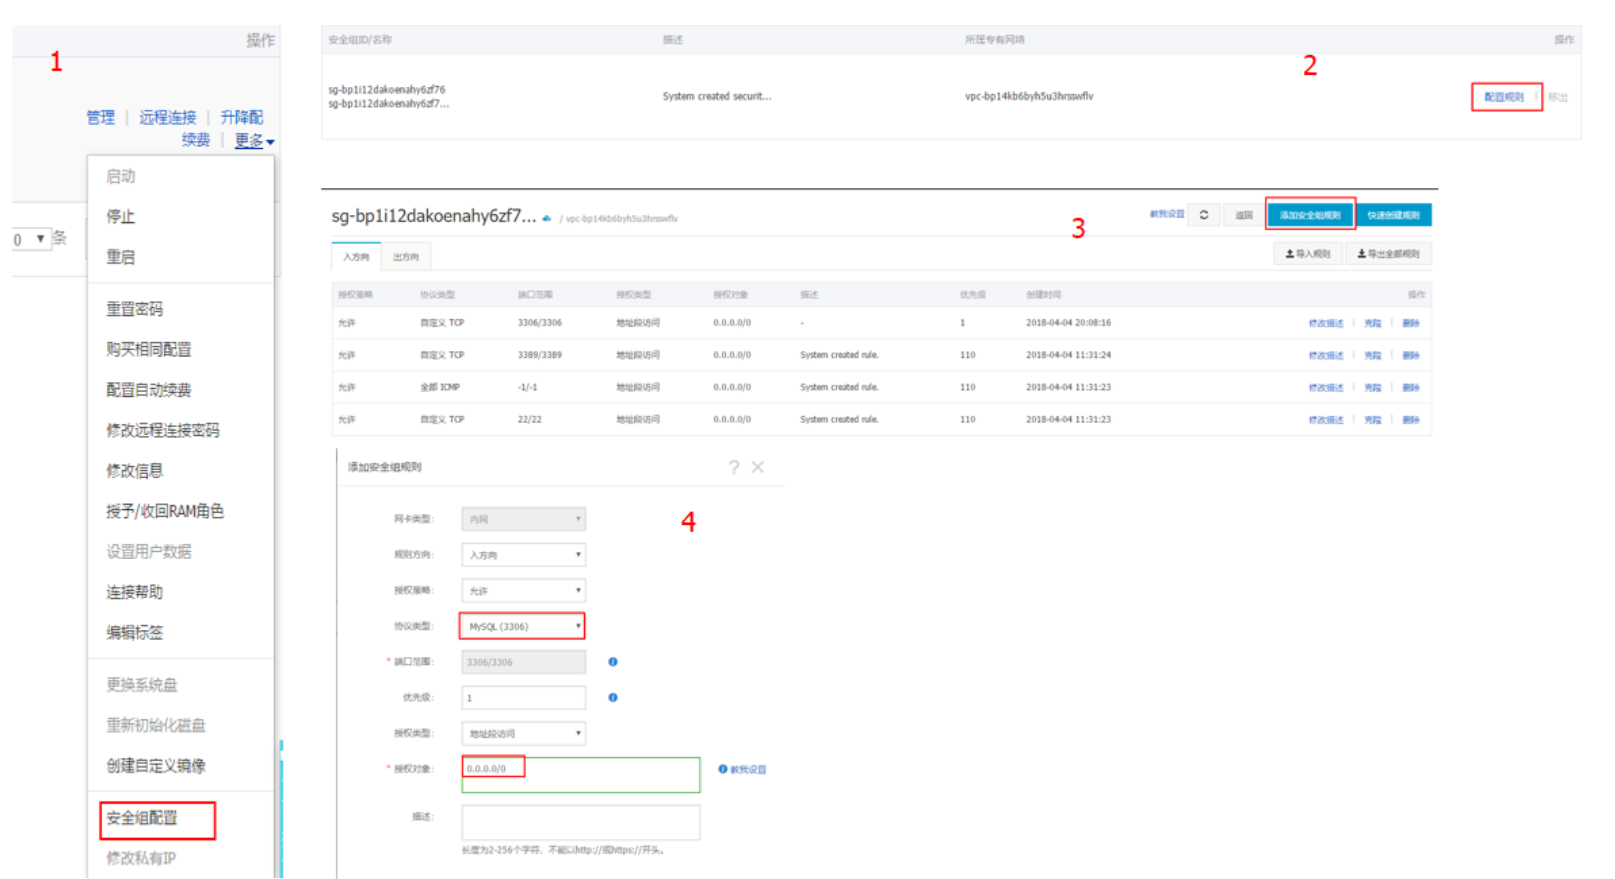Click the refresh icon in security group toolbar

click(x=1204, y=215)
